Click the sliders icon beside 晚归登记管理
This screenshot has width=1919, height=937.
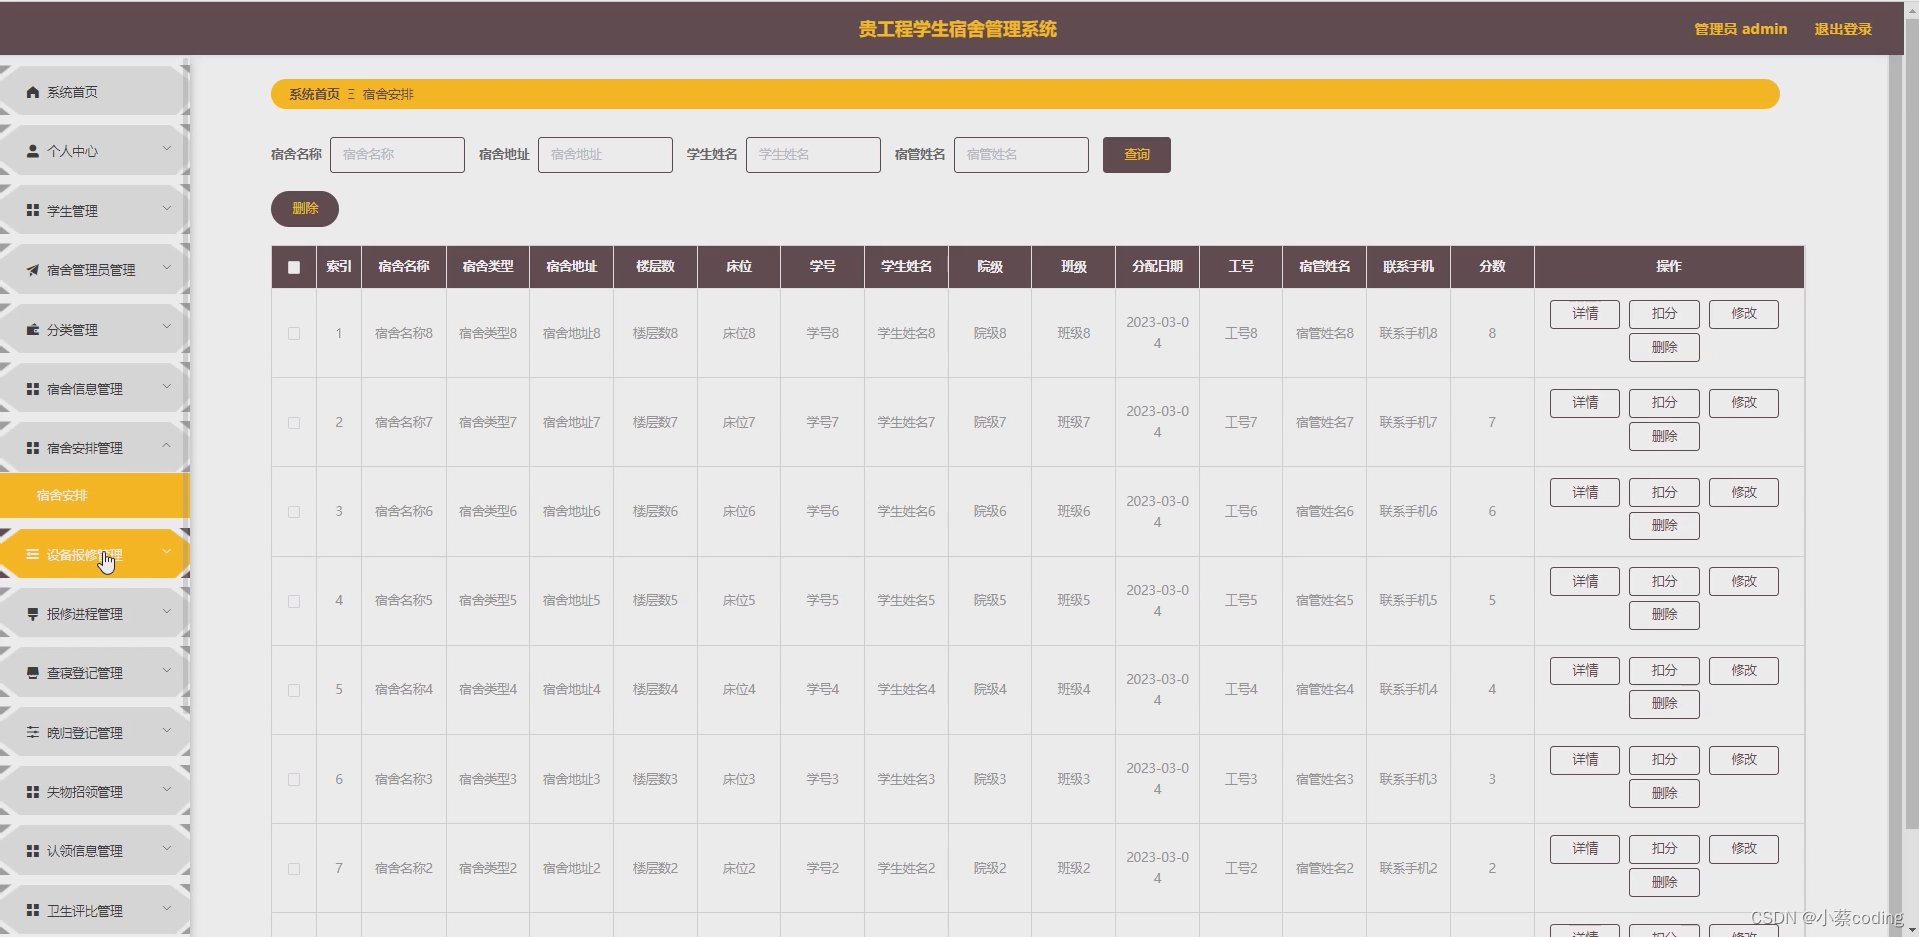(33, 732)
